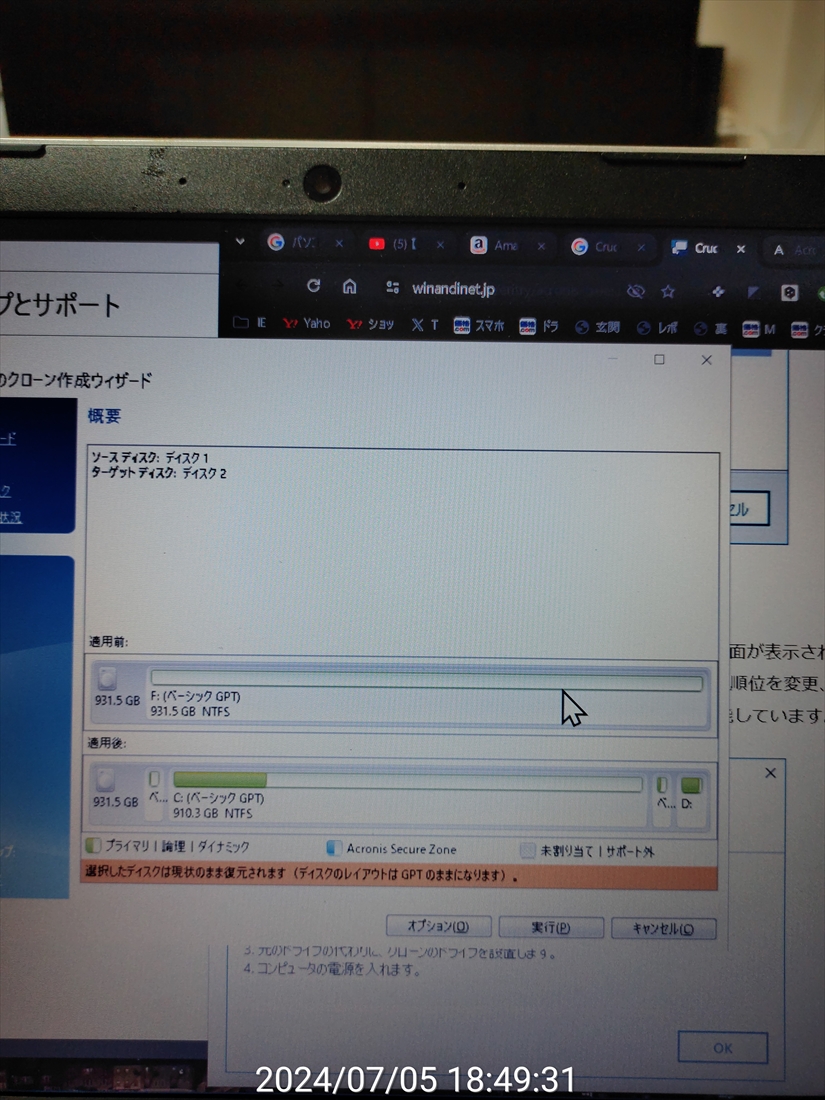Viewport: 825px width, 1100px height.
Task: Select the F: partition under 適用前
Action: (x=426, y=683)
